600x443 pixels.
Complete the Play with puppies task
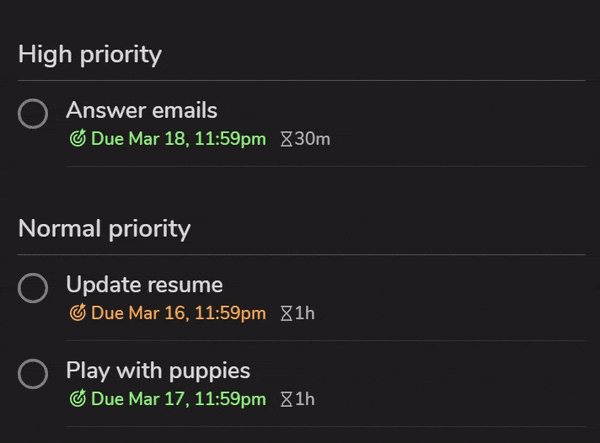[33, 374]
